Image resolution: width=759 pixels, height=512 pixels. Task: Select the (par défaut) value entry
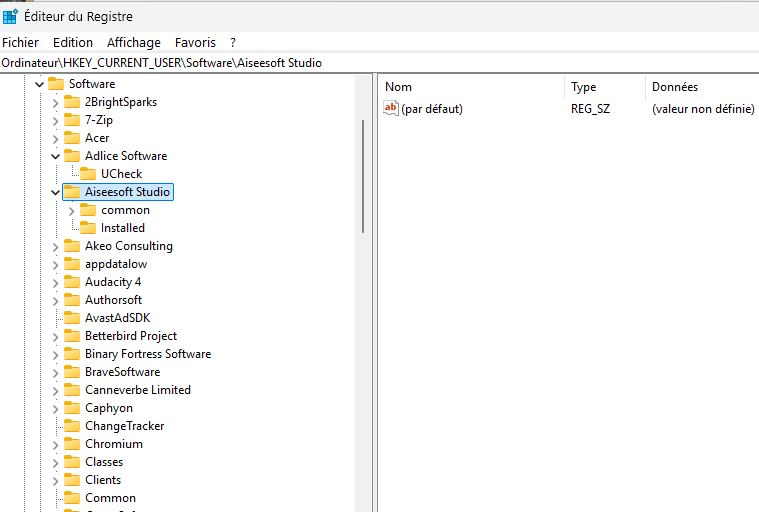point(432,109)
